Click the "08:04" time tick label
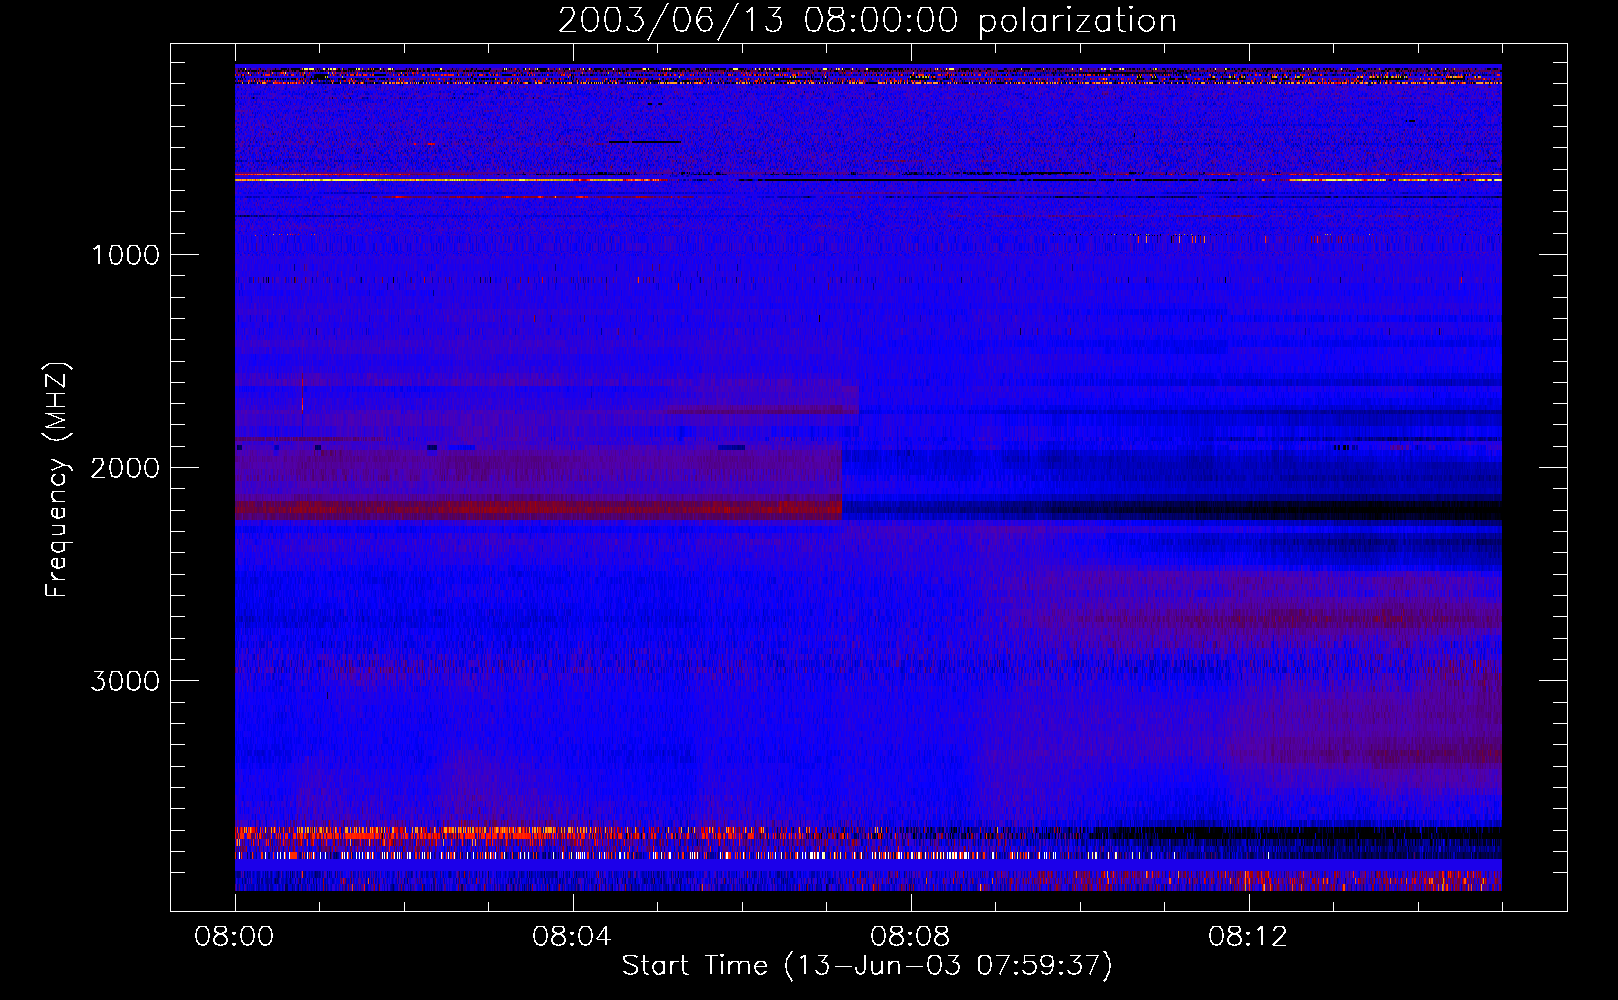The height and width of the screenshot is (1000, 1618). [572, 937]
